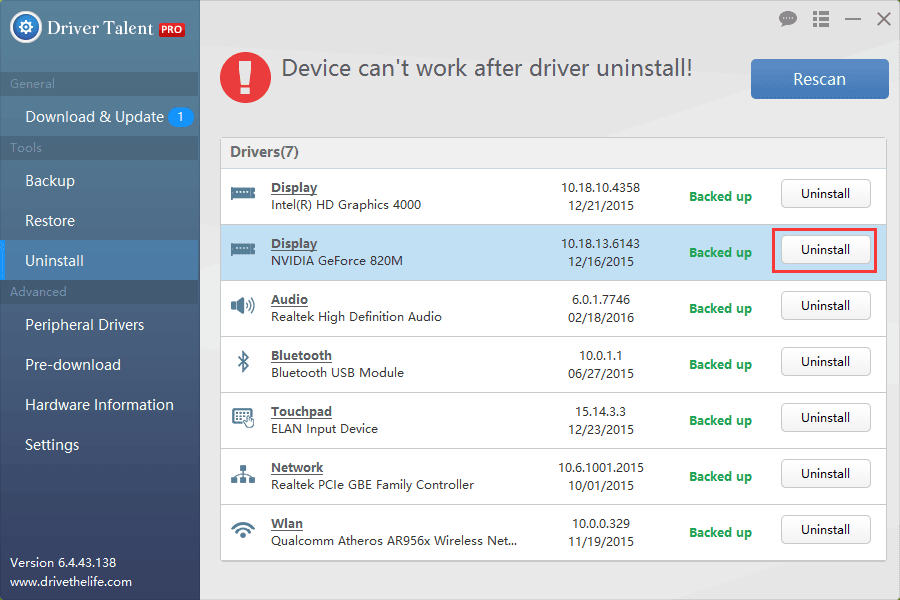The height and width of the screenshot is (600, 900).
Task: Click Backed up status for Intel display
Action: 720,196
